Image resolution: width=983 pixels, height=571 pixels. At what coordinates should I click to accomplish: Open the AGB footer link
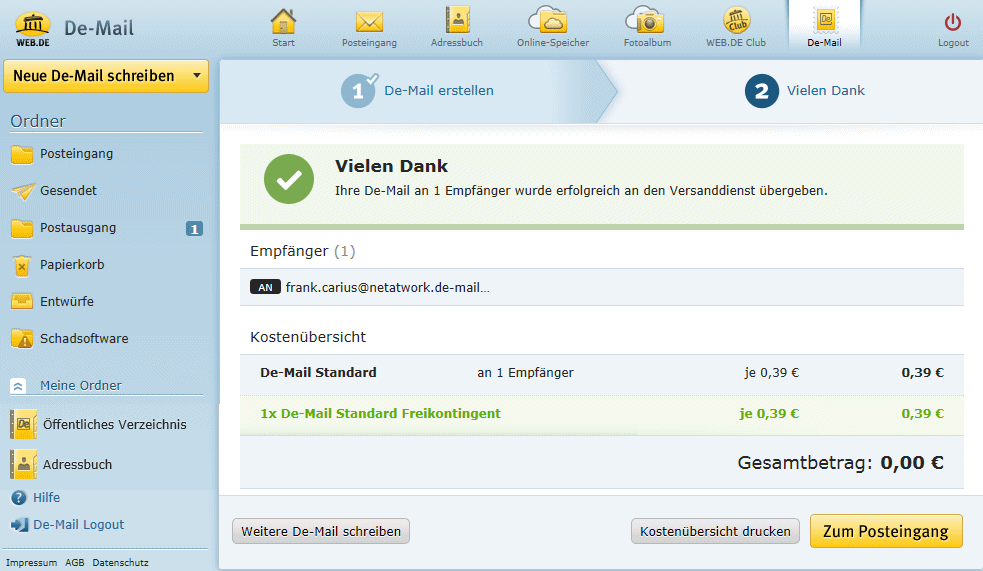pos(75,563)
